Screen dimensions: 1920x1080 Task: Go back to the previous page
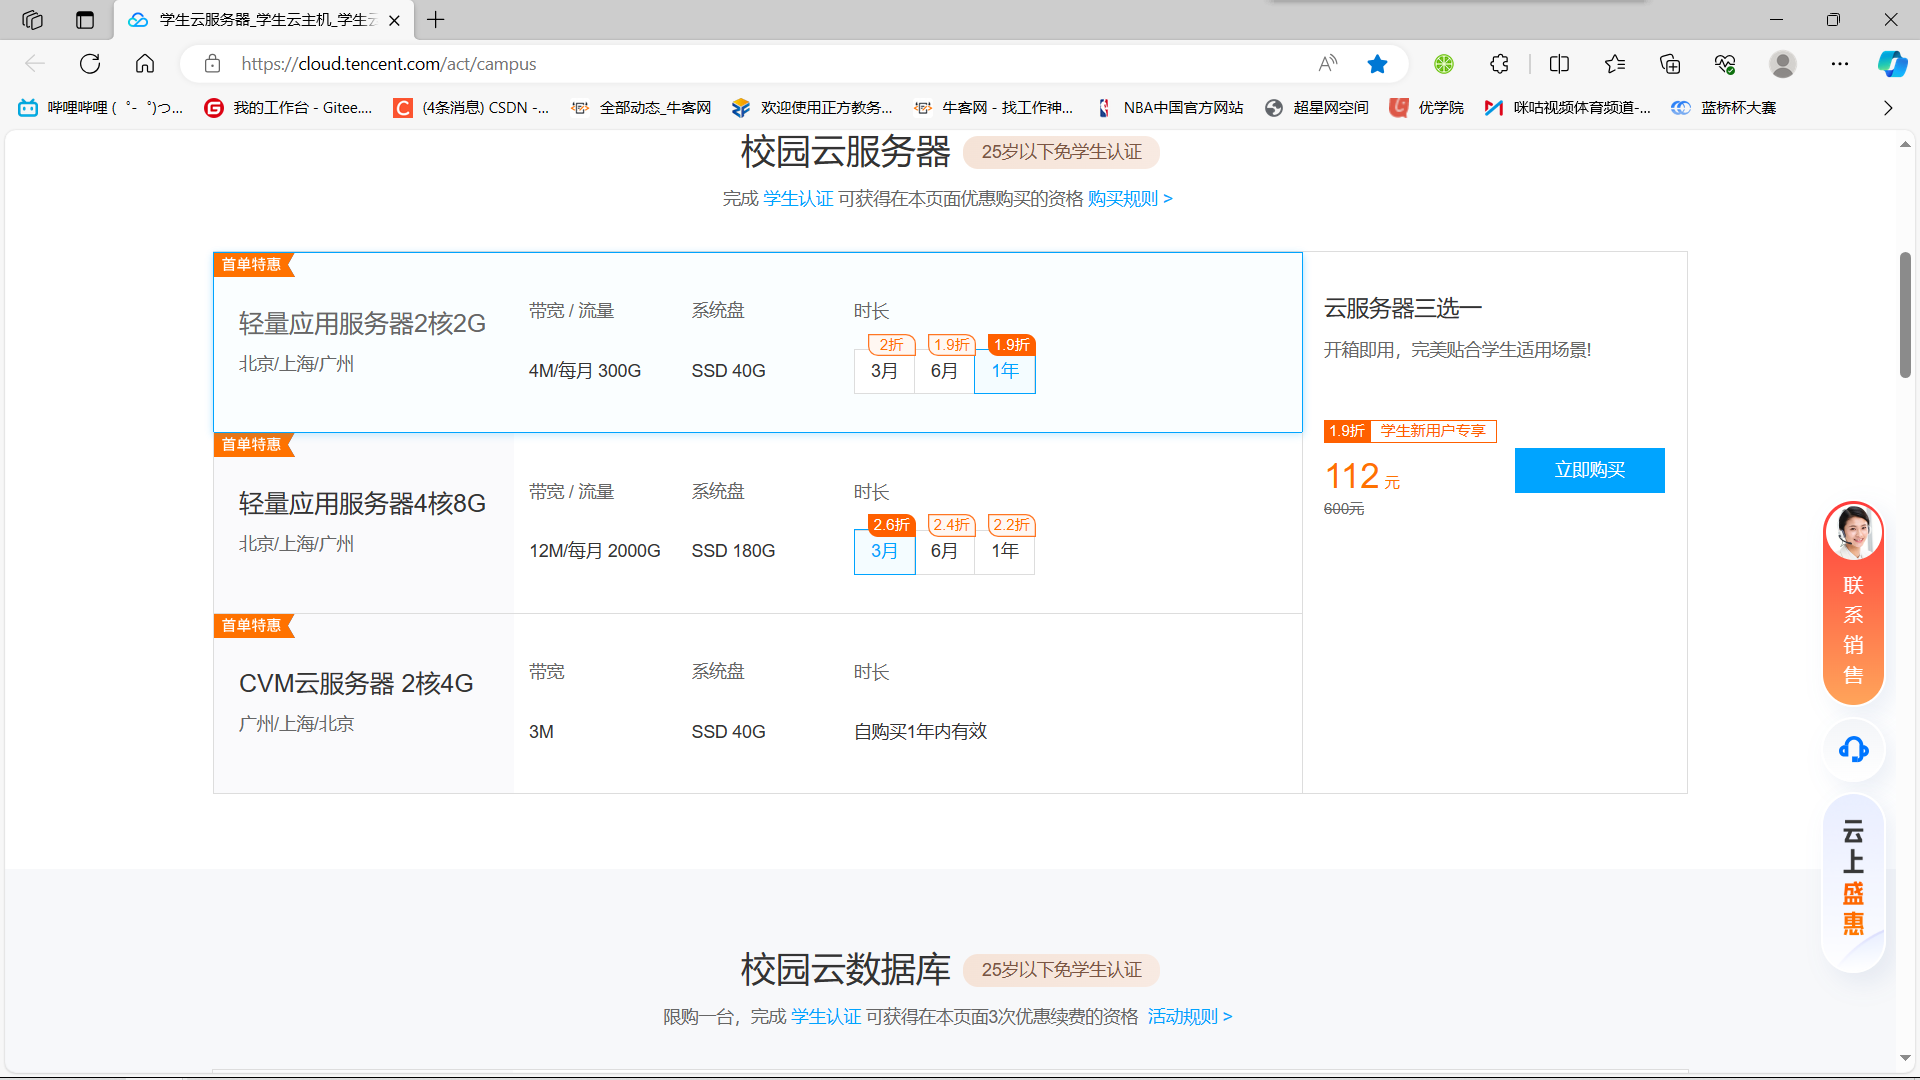coord(35,64)
